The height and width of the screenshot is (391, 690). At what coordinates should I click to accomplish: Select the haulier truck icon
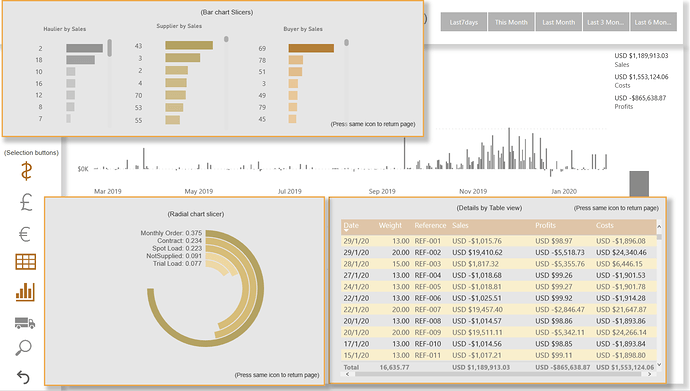tap(25, 323)
